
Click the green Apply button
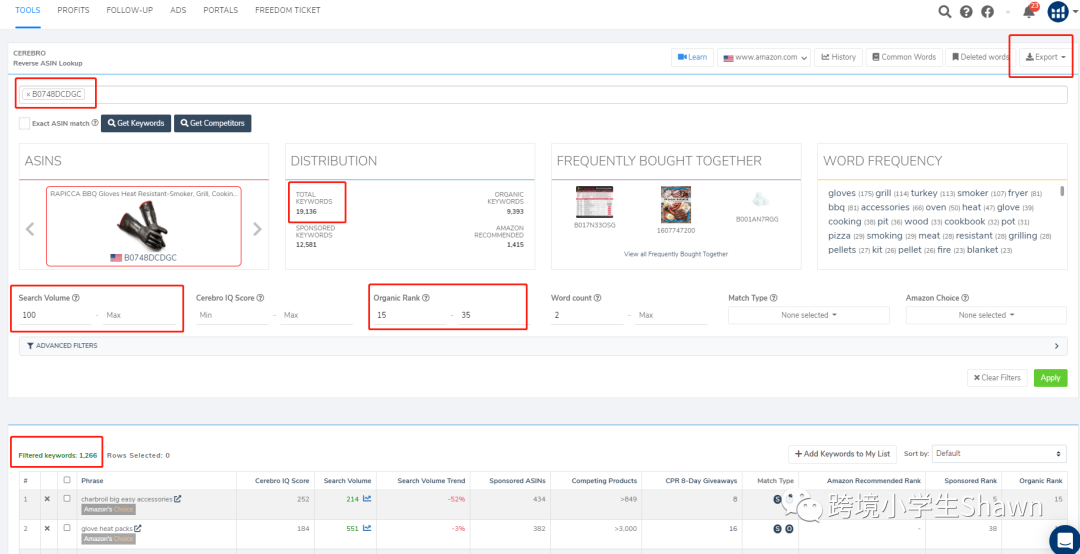coord(1050,378)
